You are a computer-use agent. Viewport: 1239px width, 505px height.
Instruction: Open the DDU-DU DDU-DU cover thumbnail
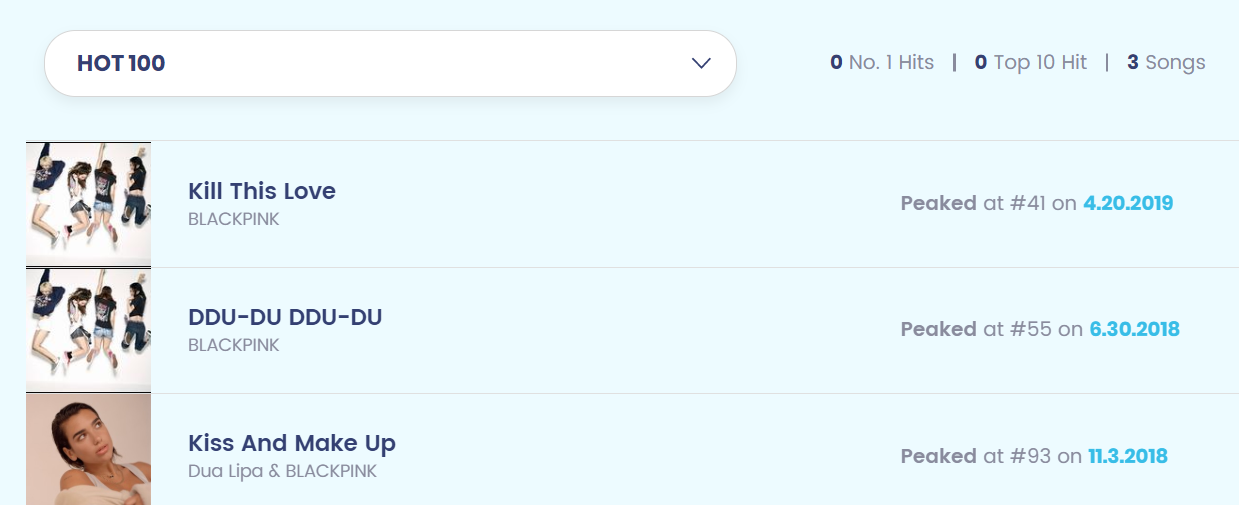(x=88, y=329)
